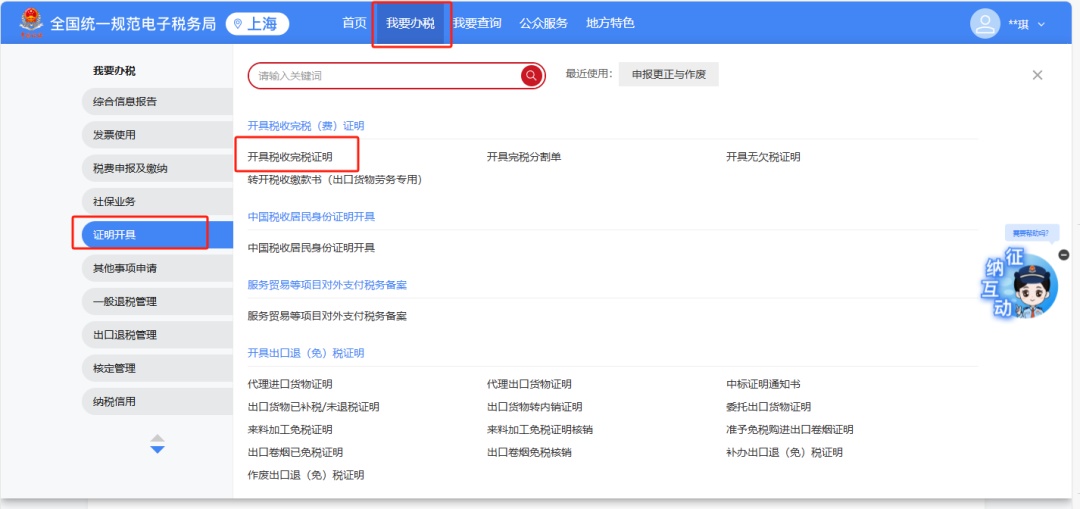Go to the 公众服务 menu
Image resolution: width=1080 pixels, height=509 pixels.
pos(543,23)
